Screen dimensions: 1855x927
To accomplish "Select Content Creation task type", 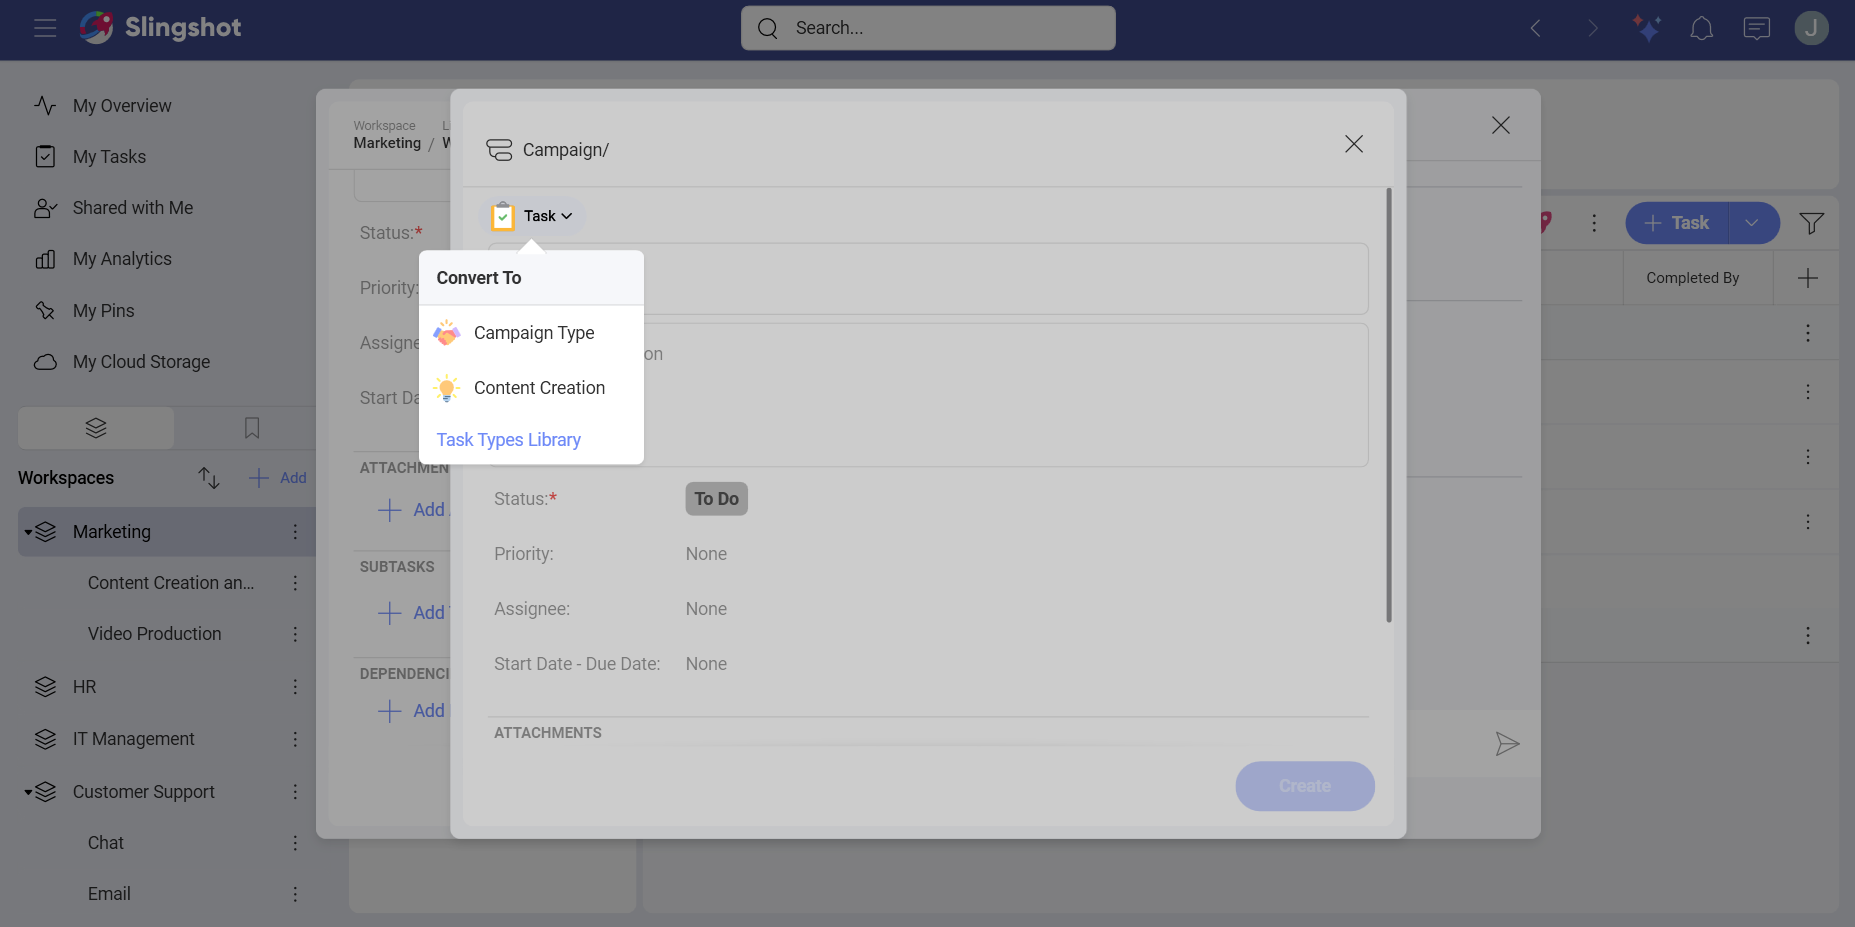I will coord(538,388).
